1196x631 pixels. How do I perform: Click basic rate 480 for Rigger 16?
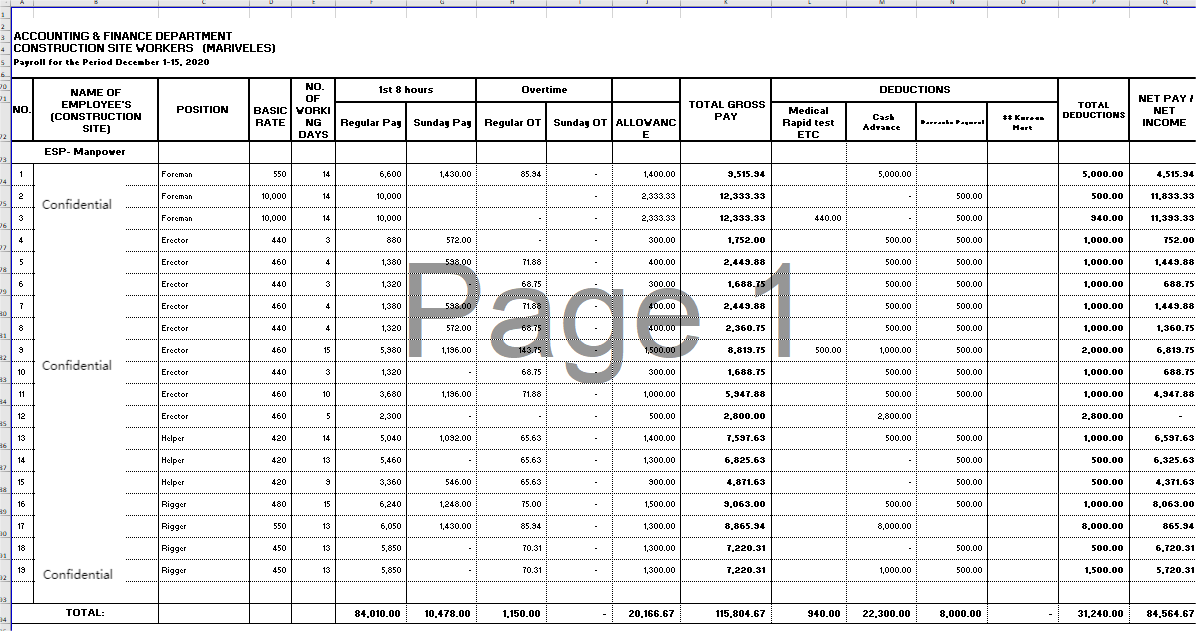coord(278,504)
